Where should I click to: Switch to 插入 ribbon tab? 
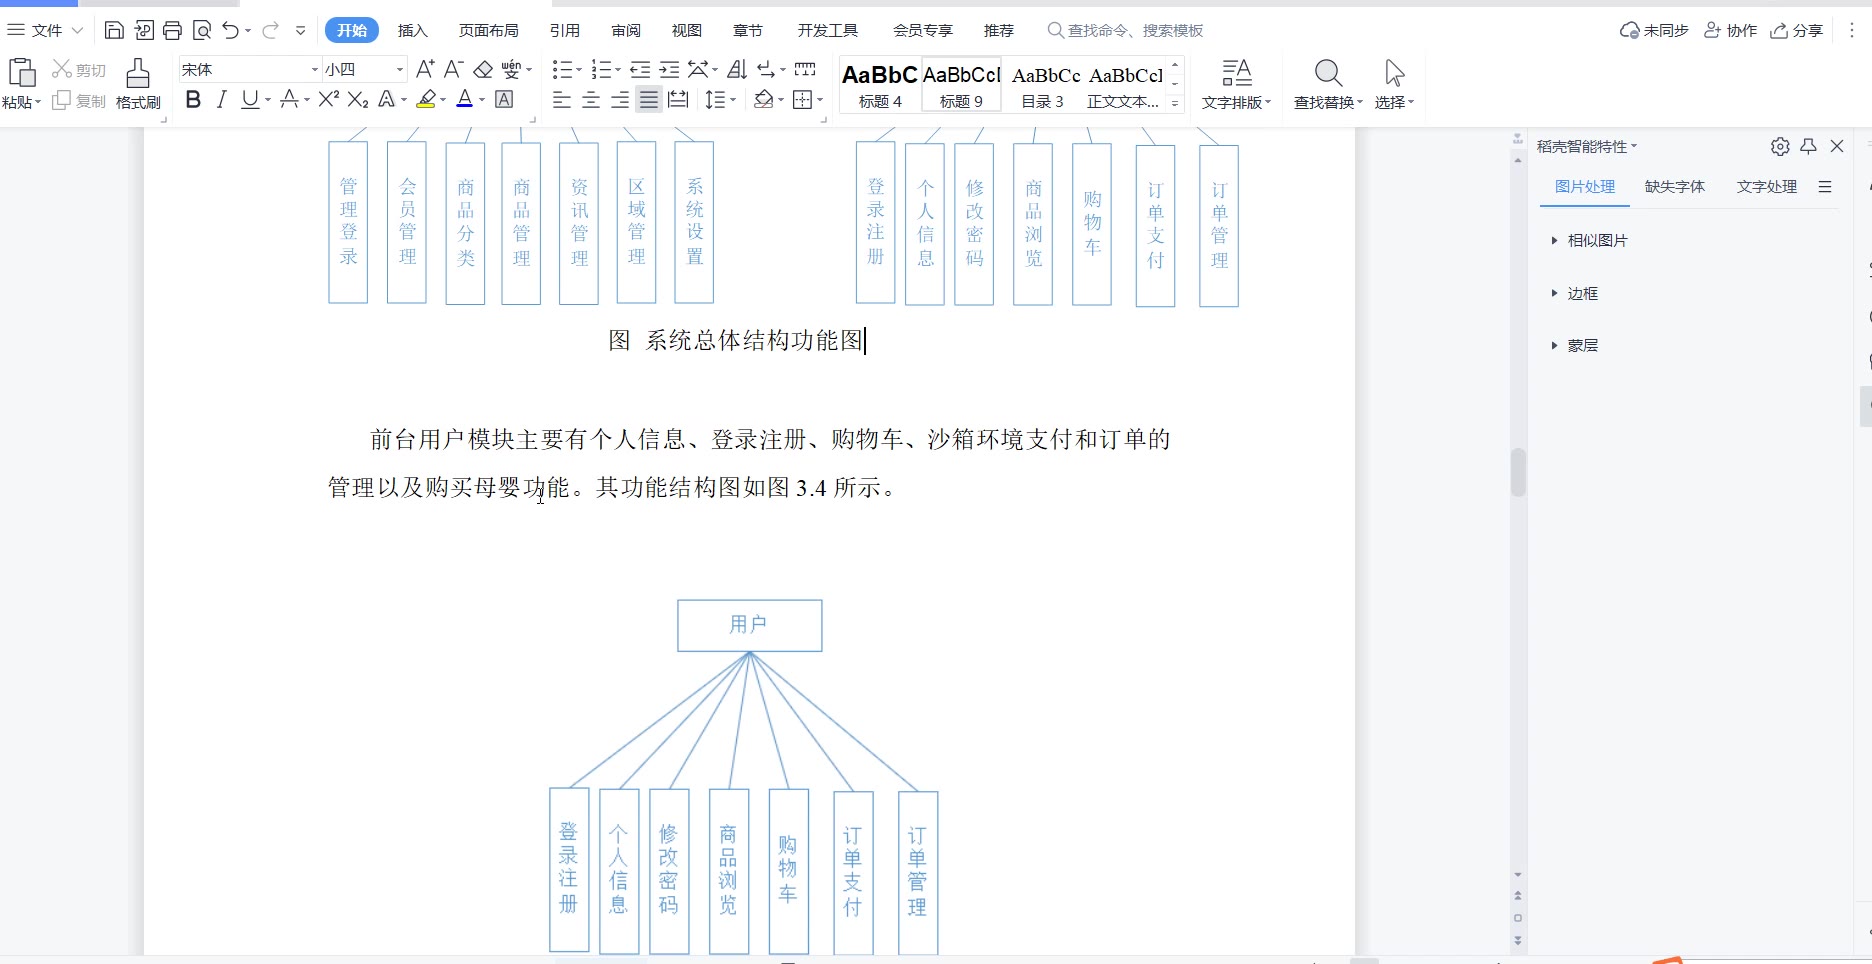(412, 30)
